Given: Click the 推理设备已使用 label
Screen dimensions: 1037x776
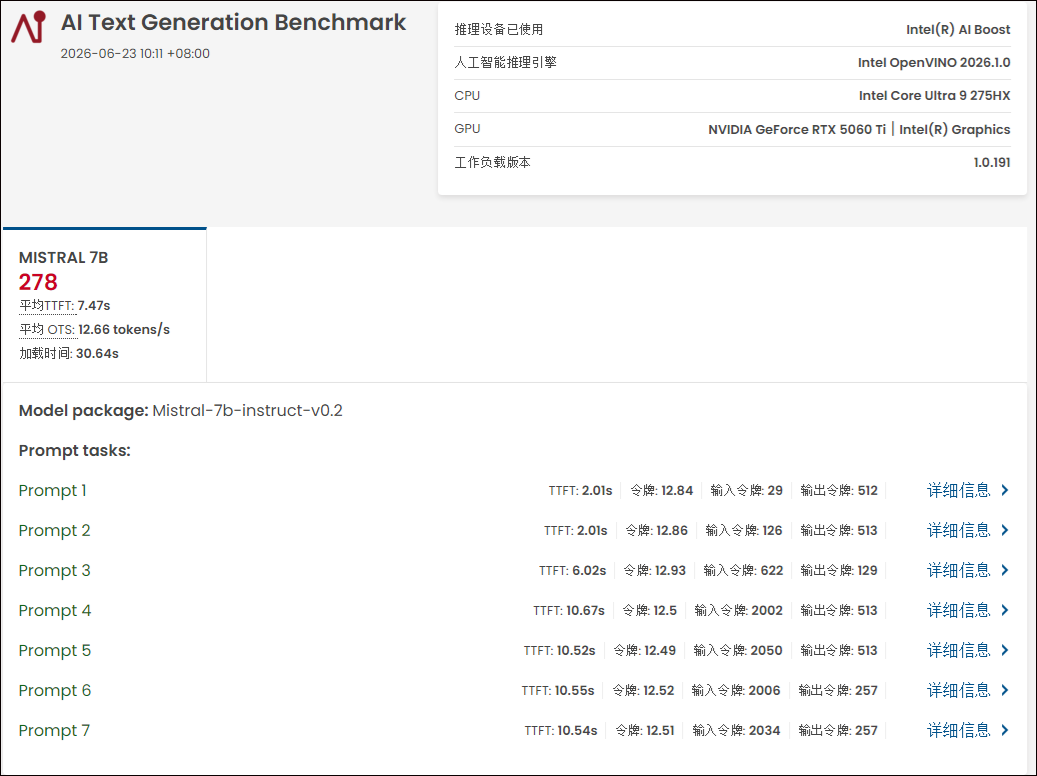Looking at the screenshot, I should [x=499, y=30].
